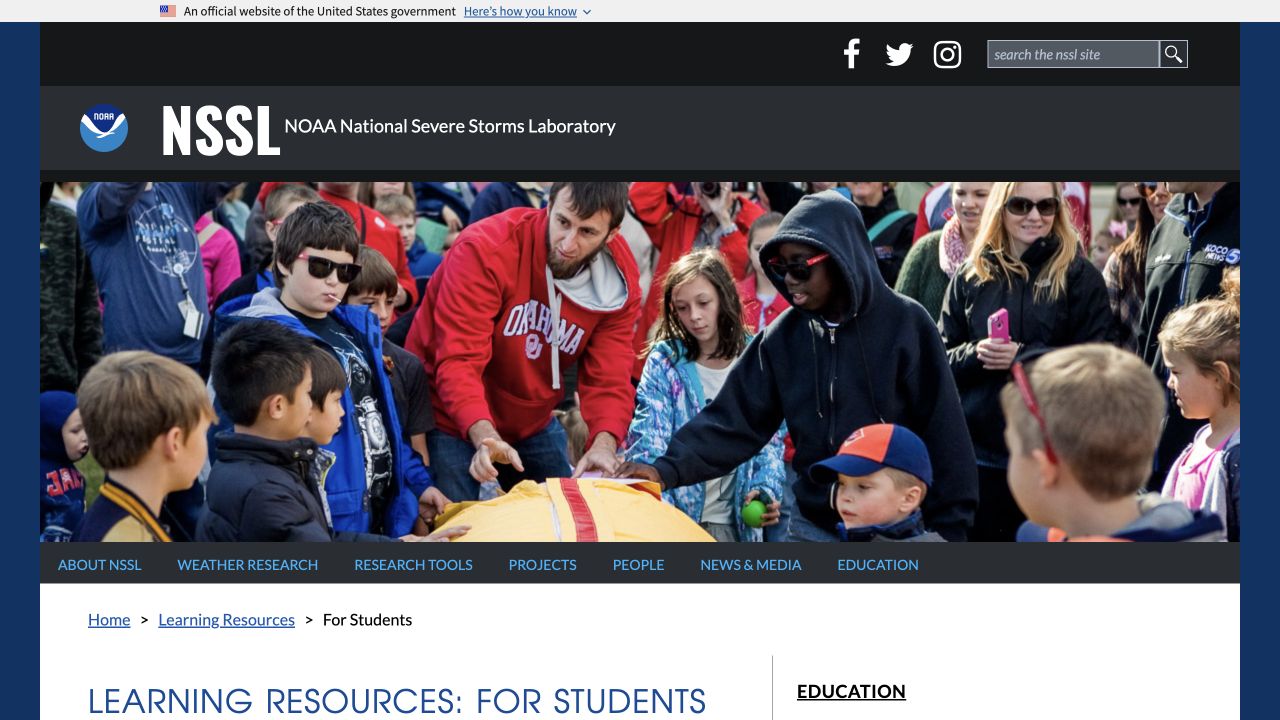Click the Education sidebar heading link
This screenshot has height=720, width=1280.
point(851,691)
